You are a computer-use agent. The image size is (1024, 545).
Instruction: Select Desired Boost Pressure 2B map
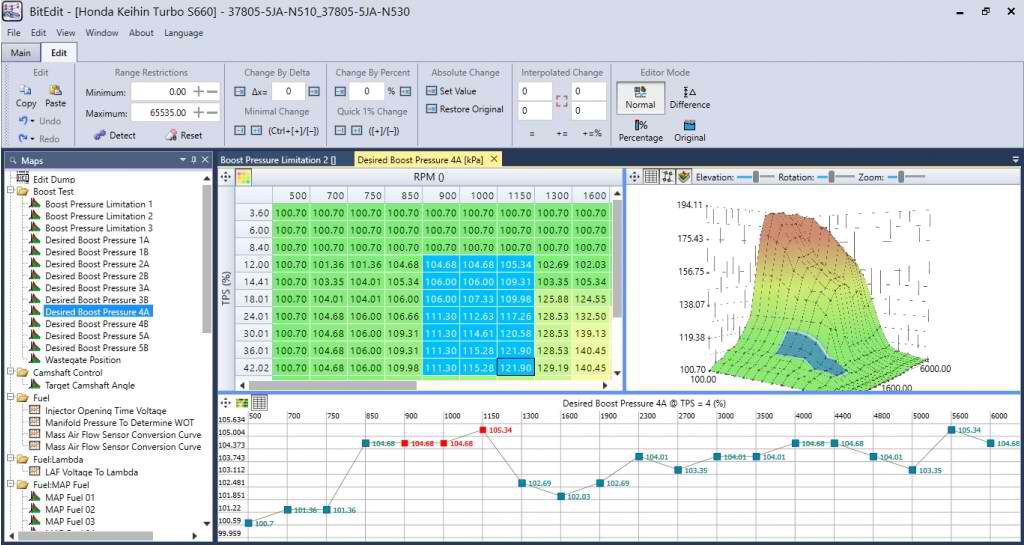[97, 276]
